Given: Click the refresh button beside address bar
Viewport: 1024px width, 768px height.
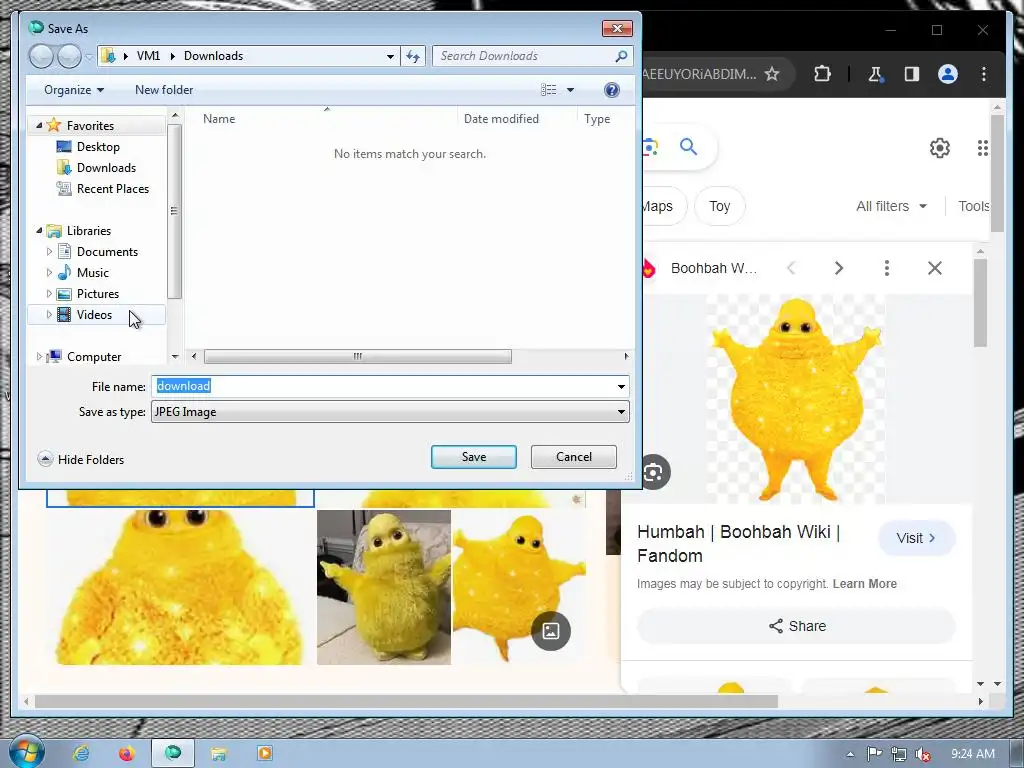Looking at the screenshot, I should (x=413, y=56).
